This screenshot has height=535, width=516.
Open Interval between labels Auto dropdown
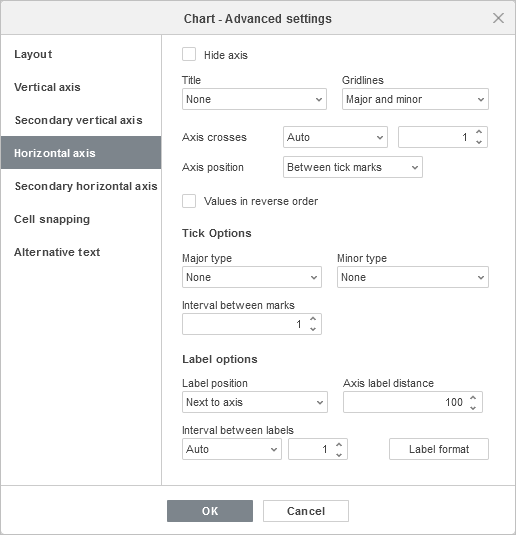tap(232, 449)
